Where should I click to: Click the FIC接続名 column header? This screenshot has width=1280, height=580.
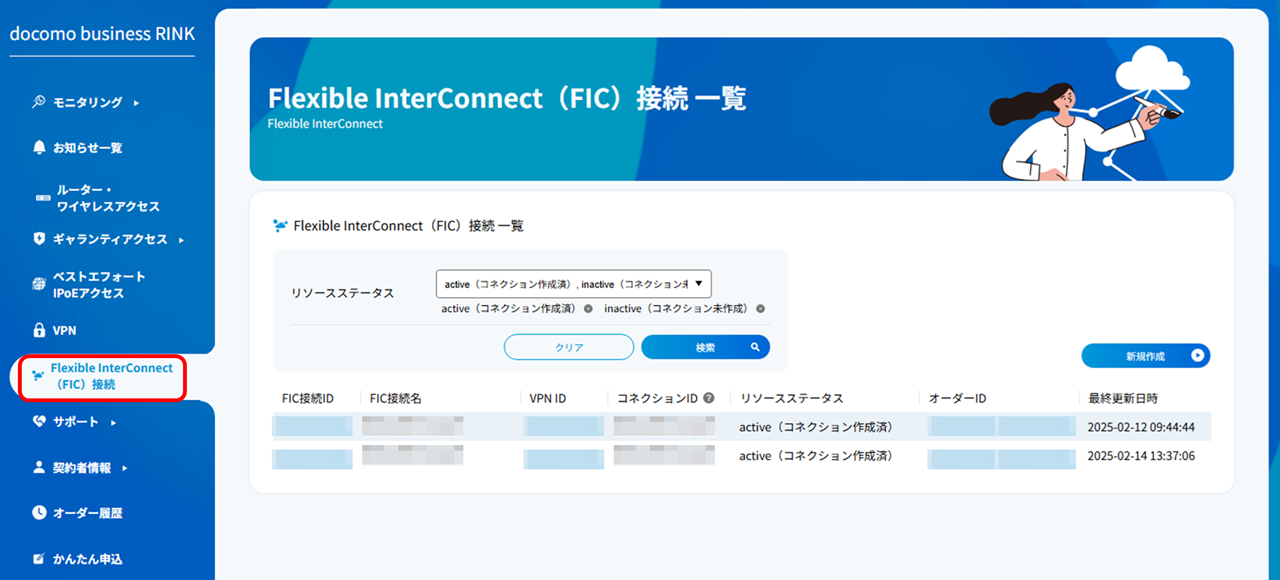coord(396,398)
